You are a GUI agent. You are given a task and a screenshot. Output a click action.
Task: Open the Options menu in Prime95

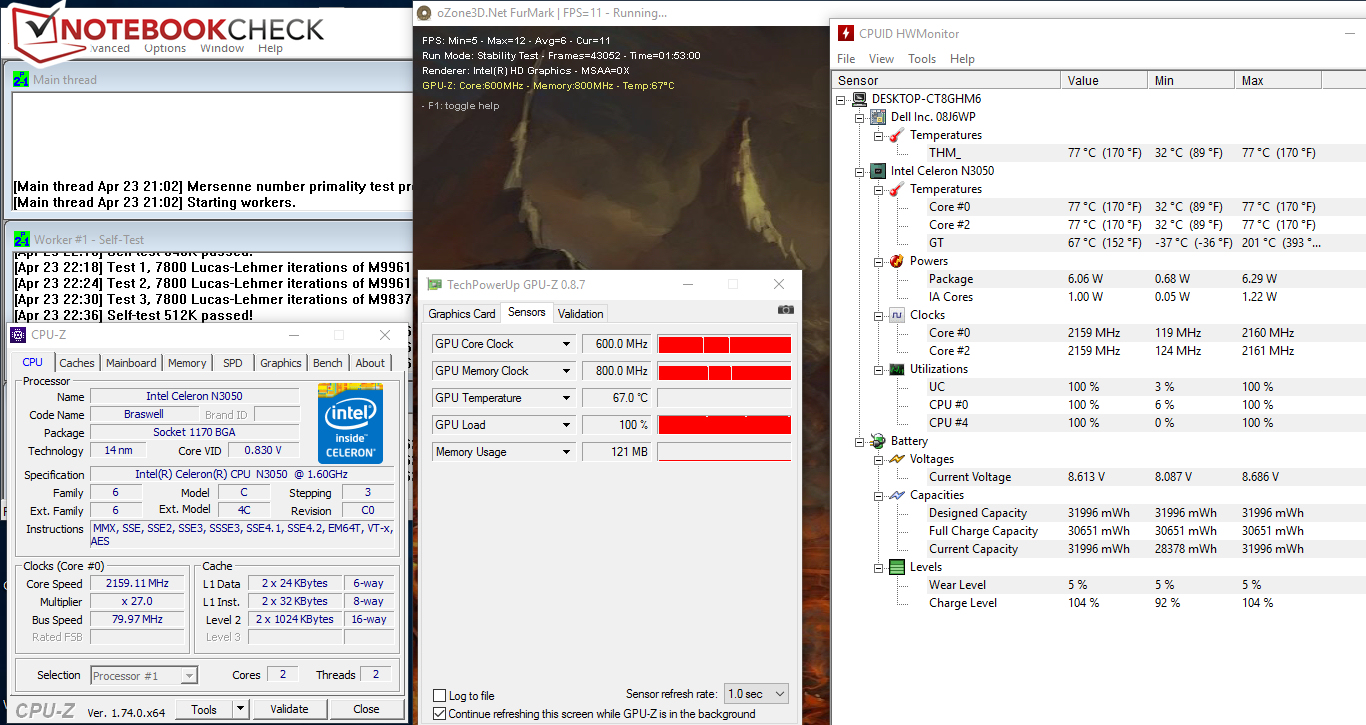pos(165,48)
